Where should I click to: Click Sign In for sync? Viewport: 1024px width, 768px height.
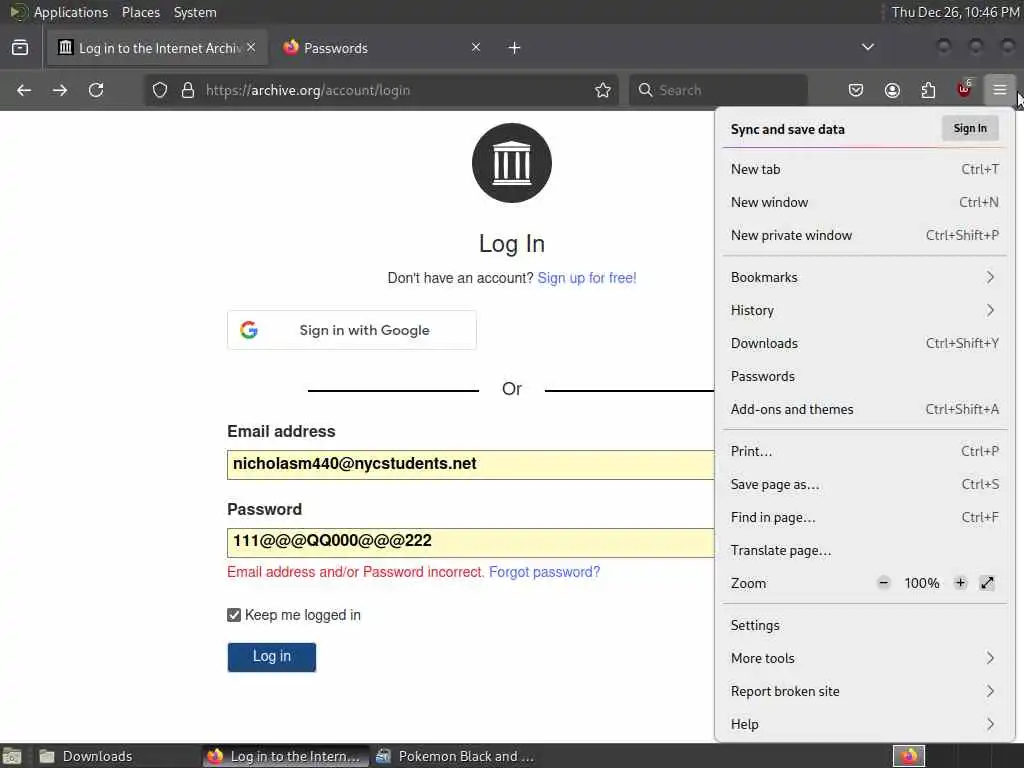pos(970,128)
